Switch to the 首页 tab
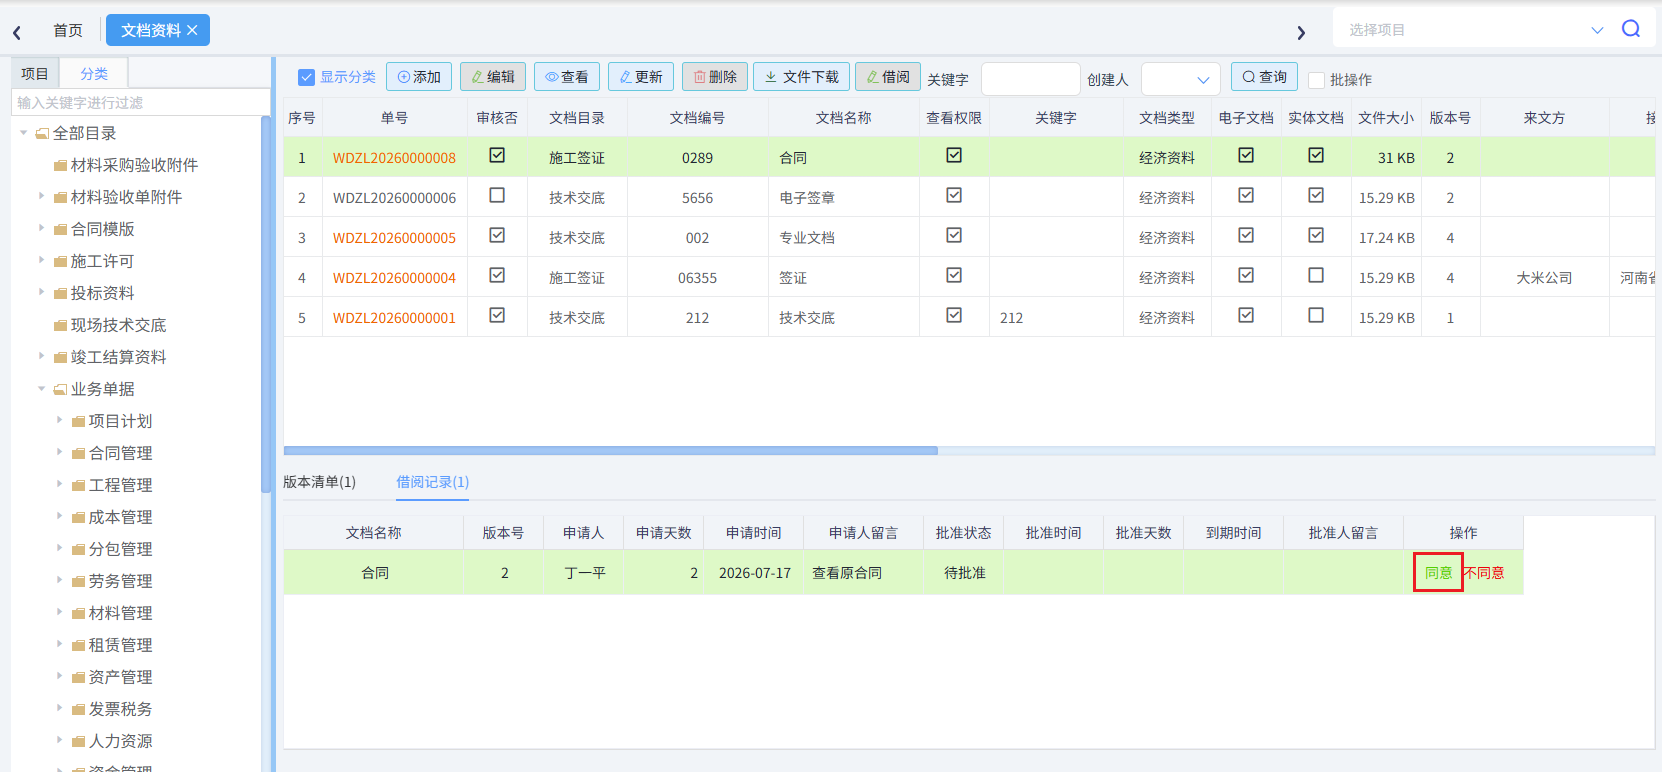 click(68, 31)
